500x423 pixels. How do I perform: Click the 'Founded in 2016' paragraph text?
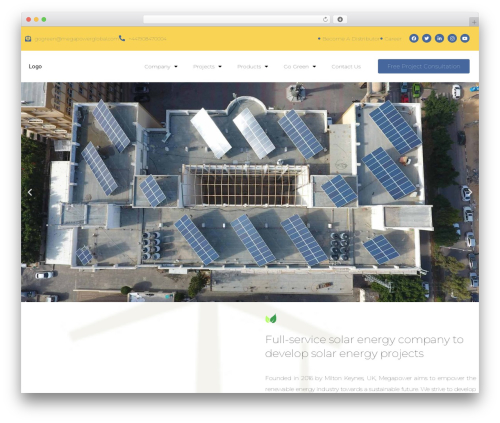point(370,383)
